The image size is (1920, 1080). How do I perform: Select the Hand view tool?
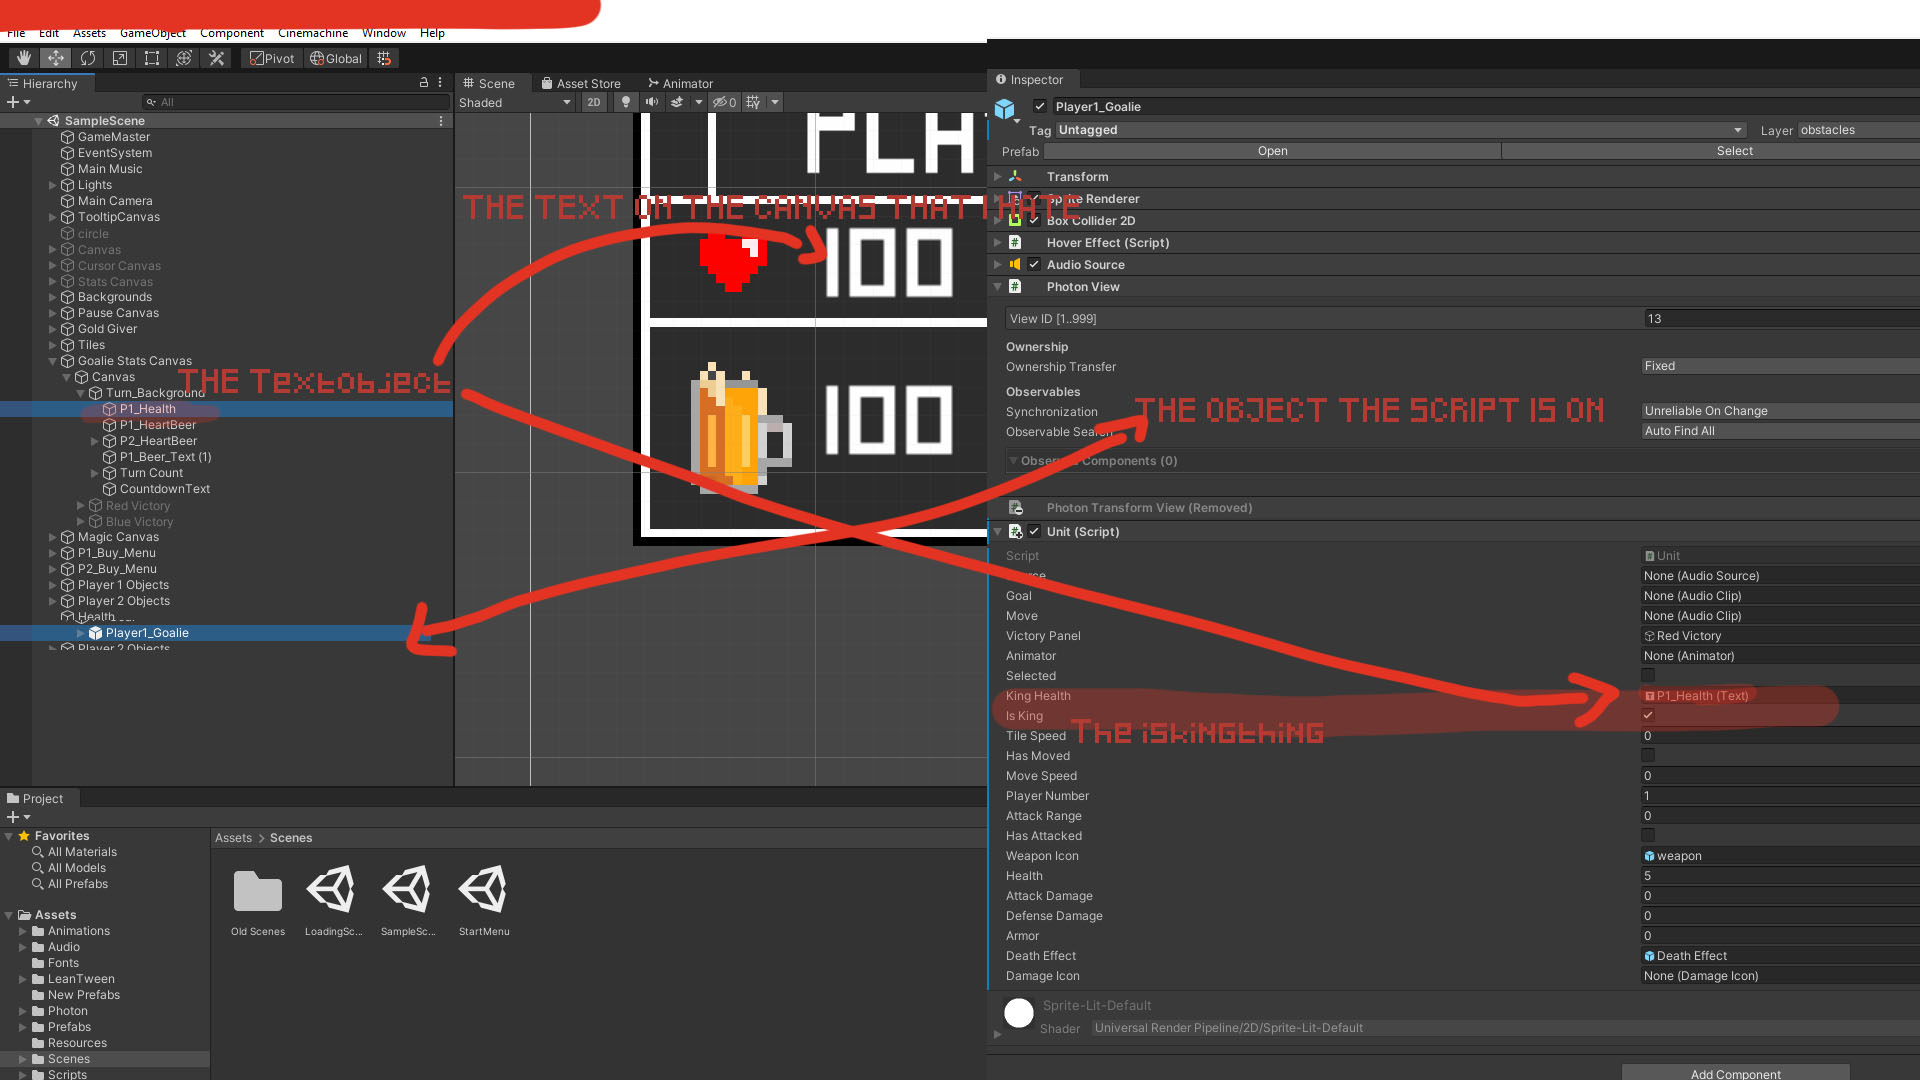point(22,58)
